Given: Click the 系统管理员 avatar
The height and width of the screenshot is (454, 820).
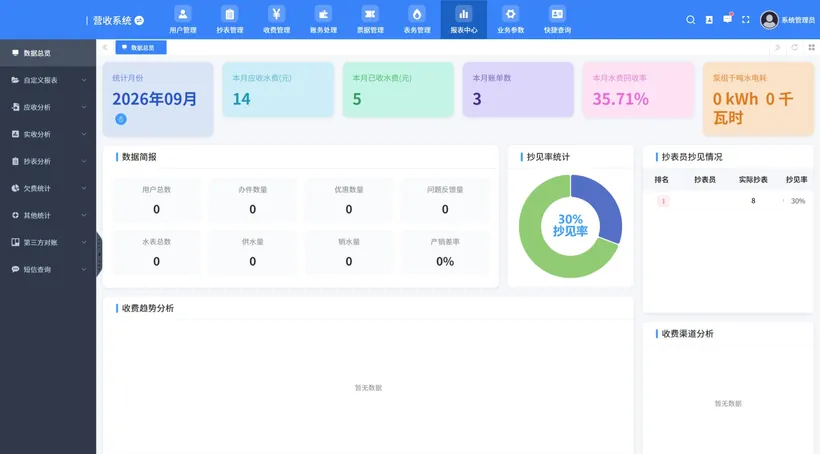Looking at the screenshot, I should tap(769, 20).
